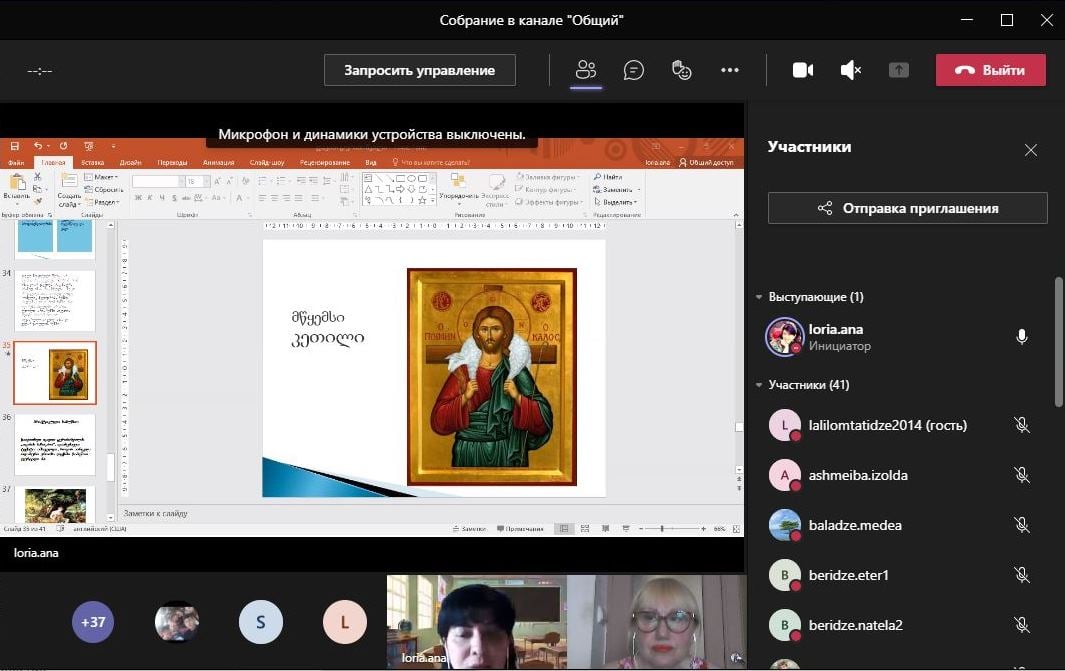Toggle microphone icon for lalilomtatidze2014
This screenshot has height=671, width=1065.
(1022, 425)
